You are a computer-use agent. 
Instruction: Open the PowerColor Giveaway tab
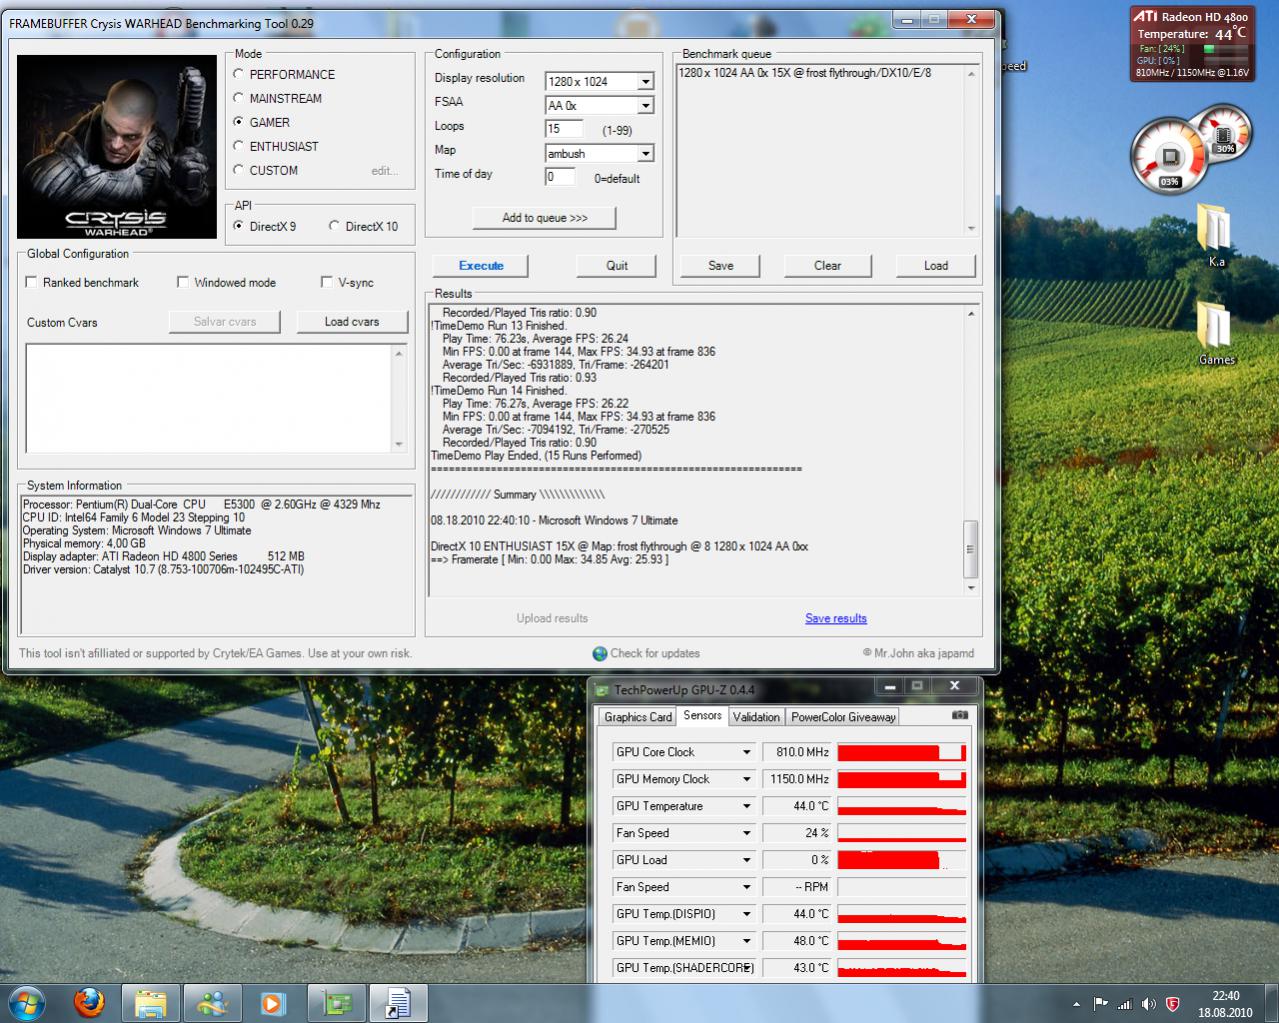pos(843,717)
